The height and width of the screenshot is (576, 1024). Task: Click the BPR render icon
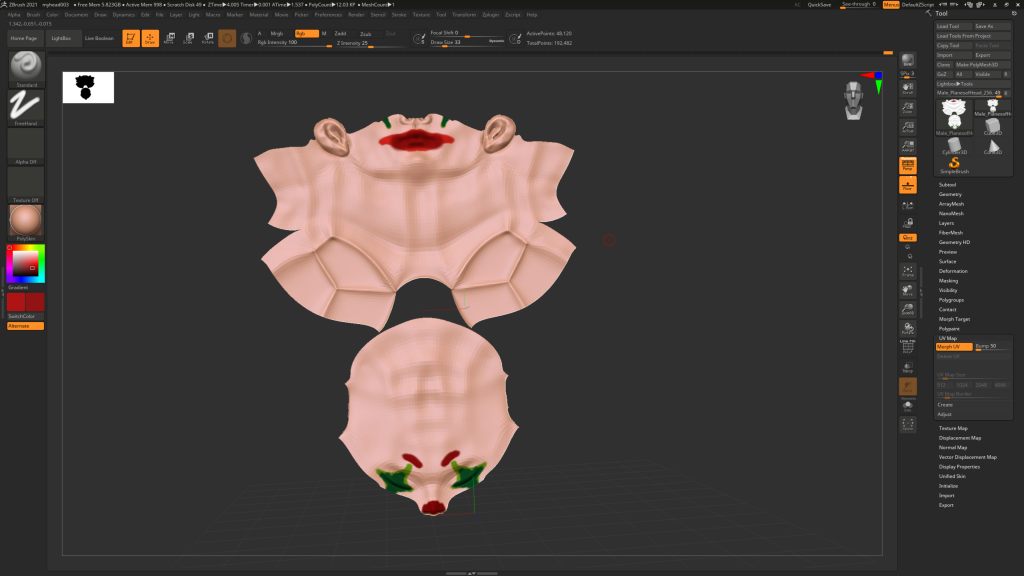pos(908,61)
